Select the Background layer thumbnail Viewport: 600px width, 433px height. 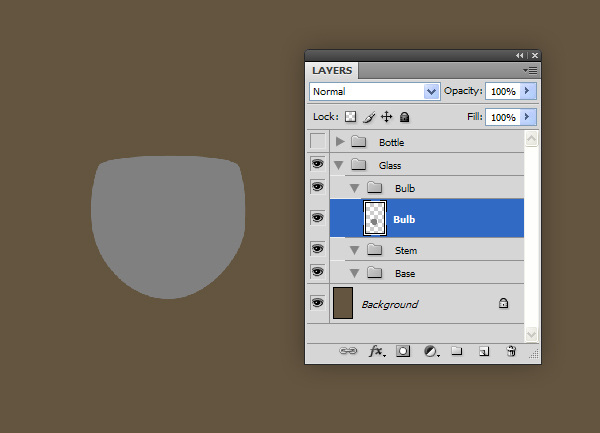coord(343,303)
